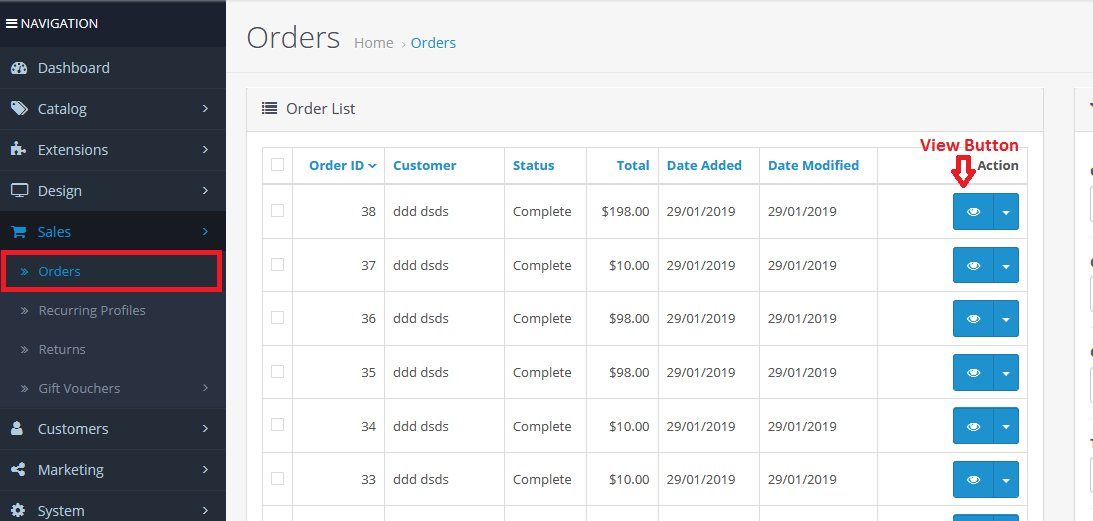
Task: Check the box for order 36
Action: coord(277,317)
